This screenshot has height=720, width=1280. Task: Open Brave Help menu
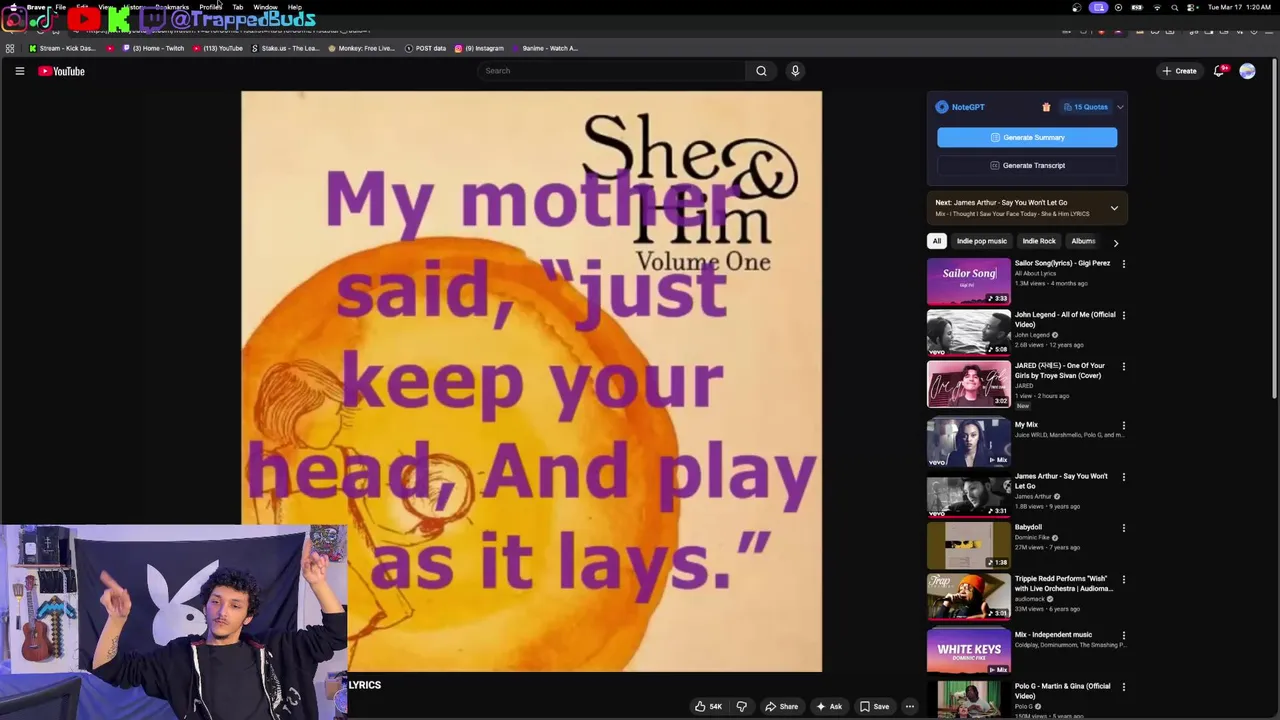click(x=295, y=7)
